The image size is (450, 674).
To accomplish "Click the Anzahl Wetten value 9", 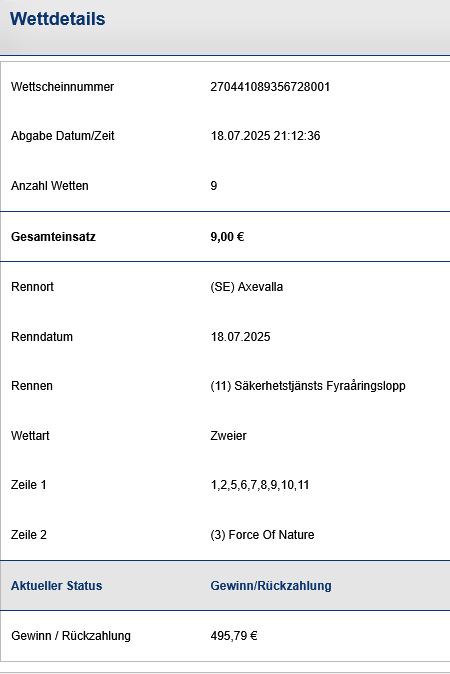I will click(214, 186).
